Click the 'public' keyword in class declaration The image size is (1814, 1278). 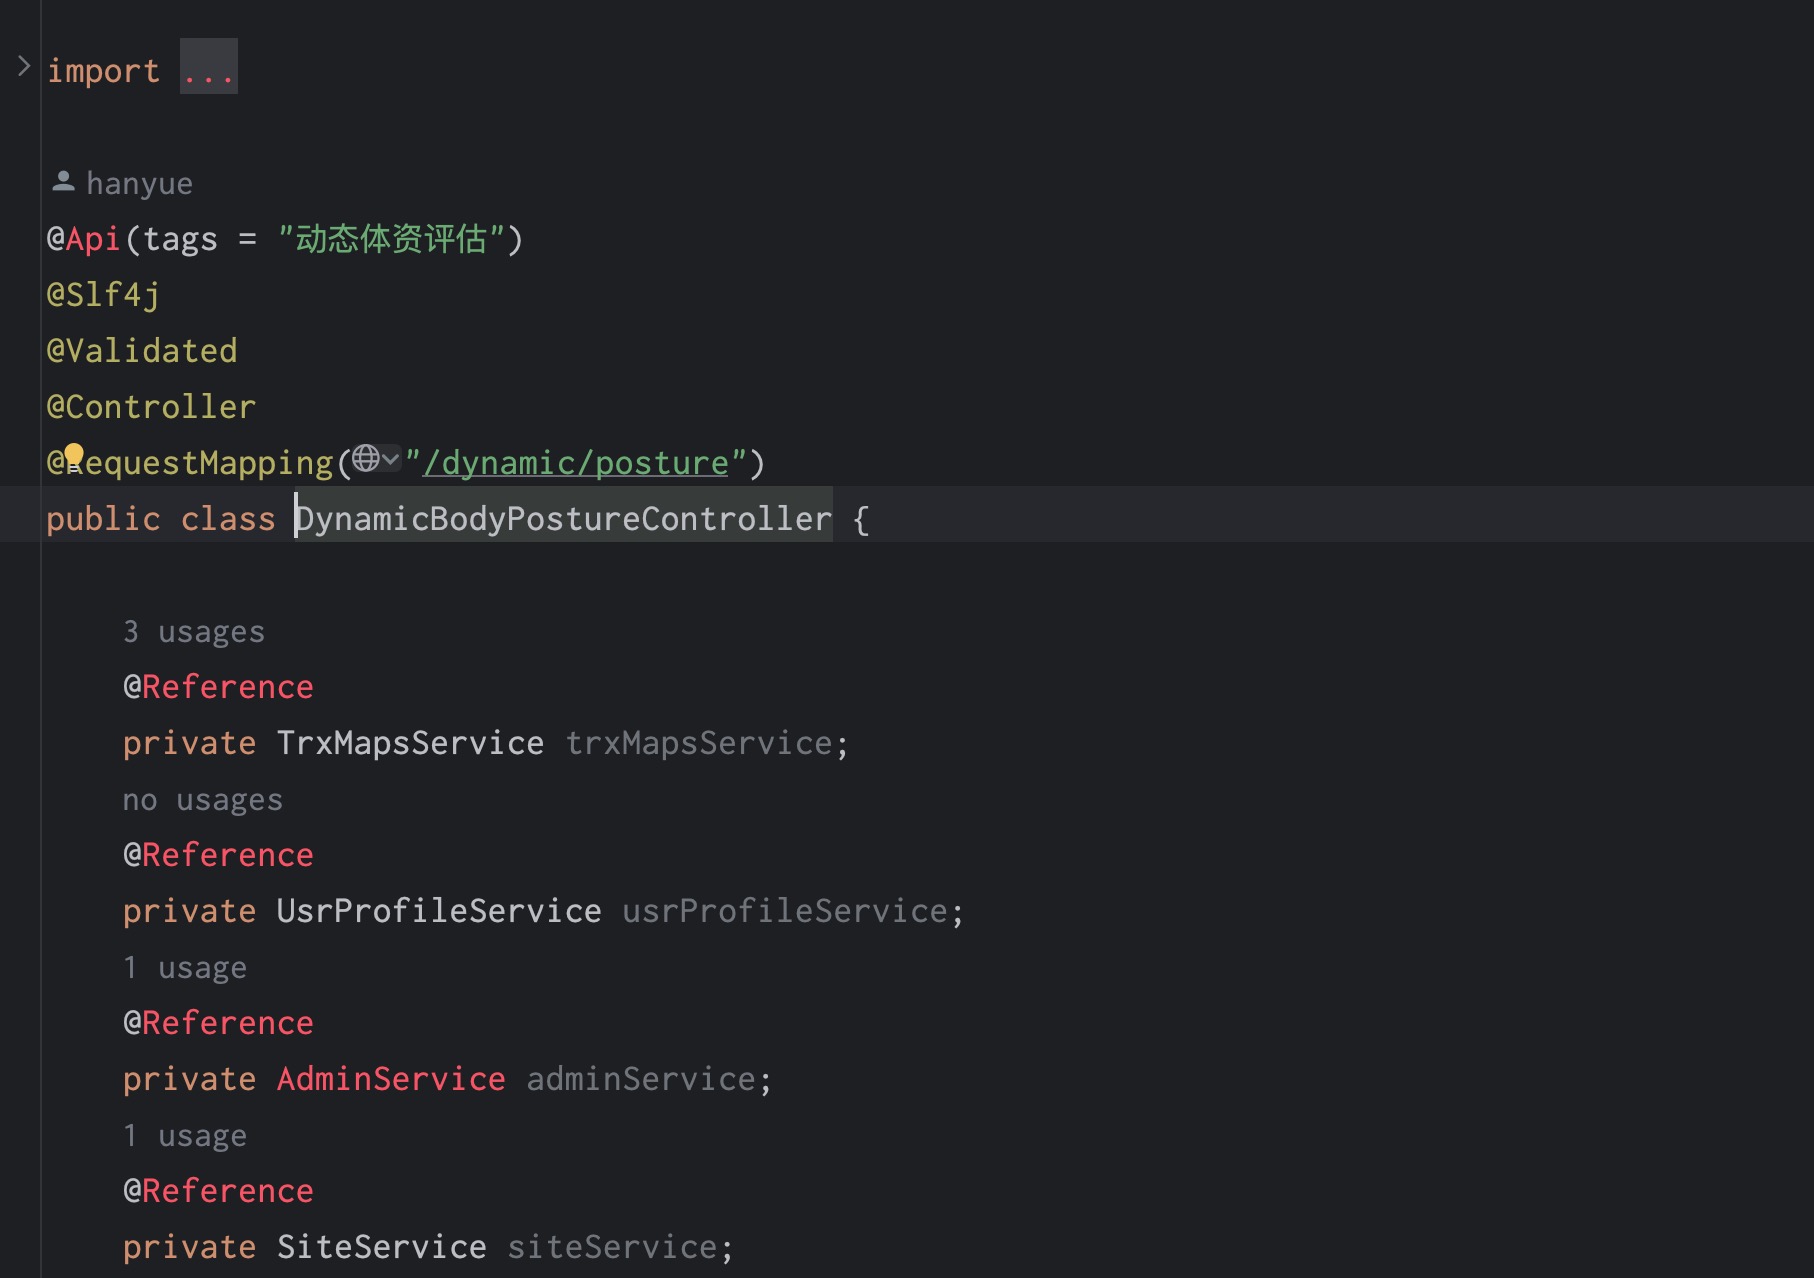point(103,519)
